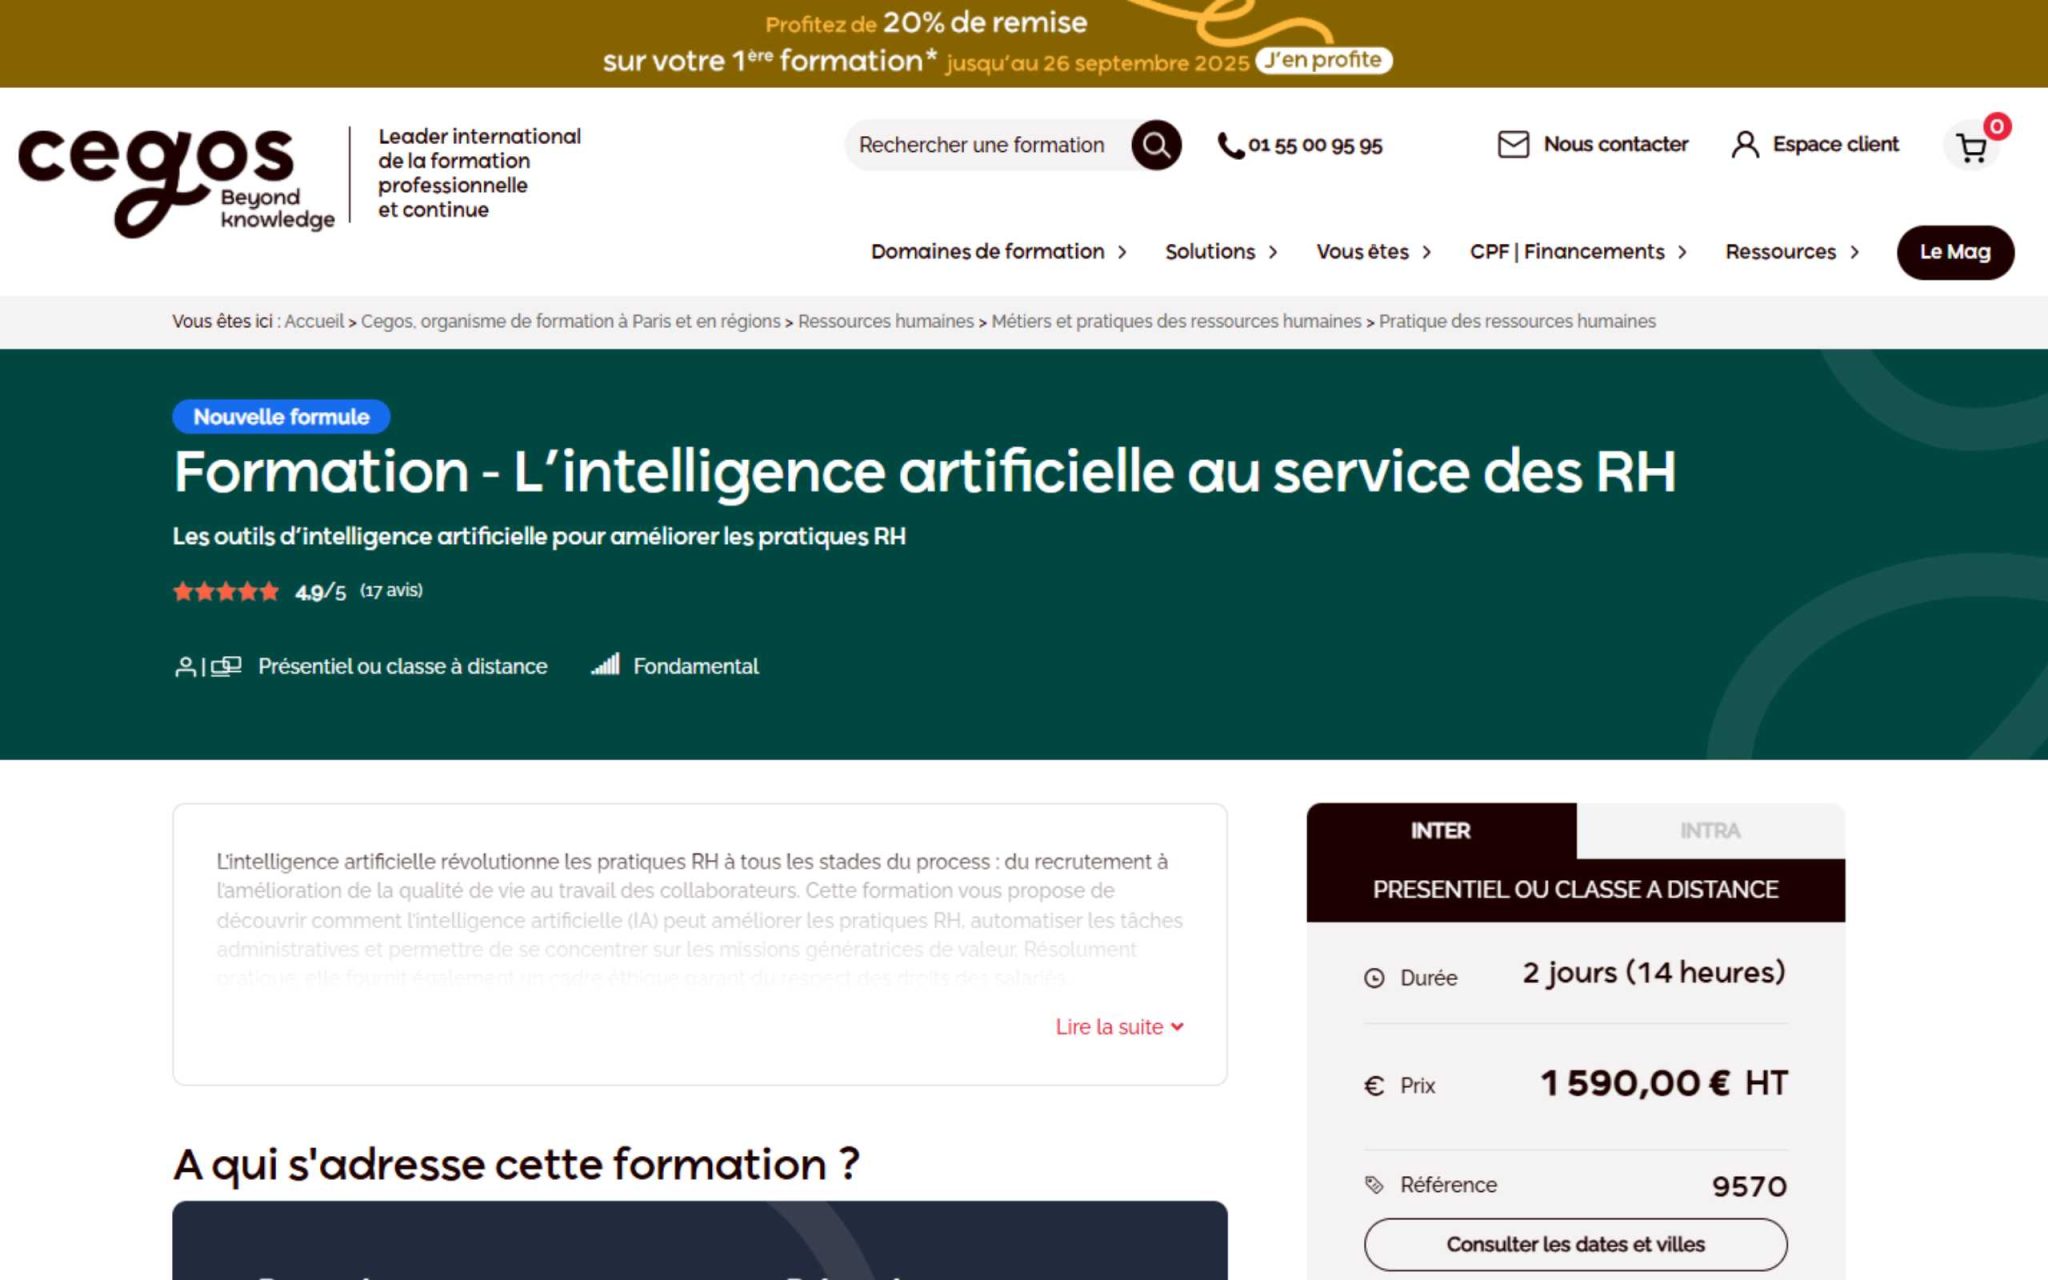Expand the Vous êtes menu

[1374, 252]
